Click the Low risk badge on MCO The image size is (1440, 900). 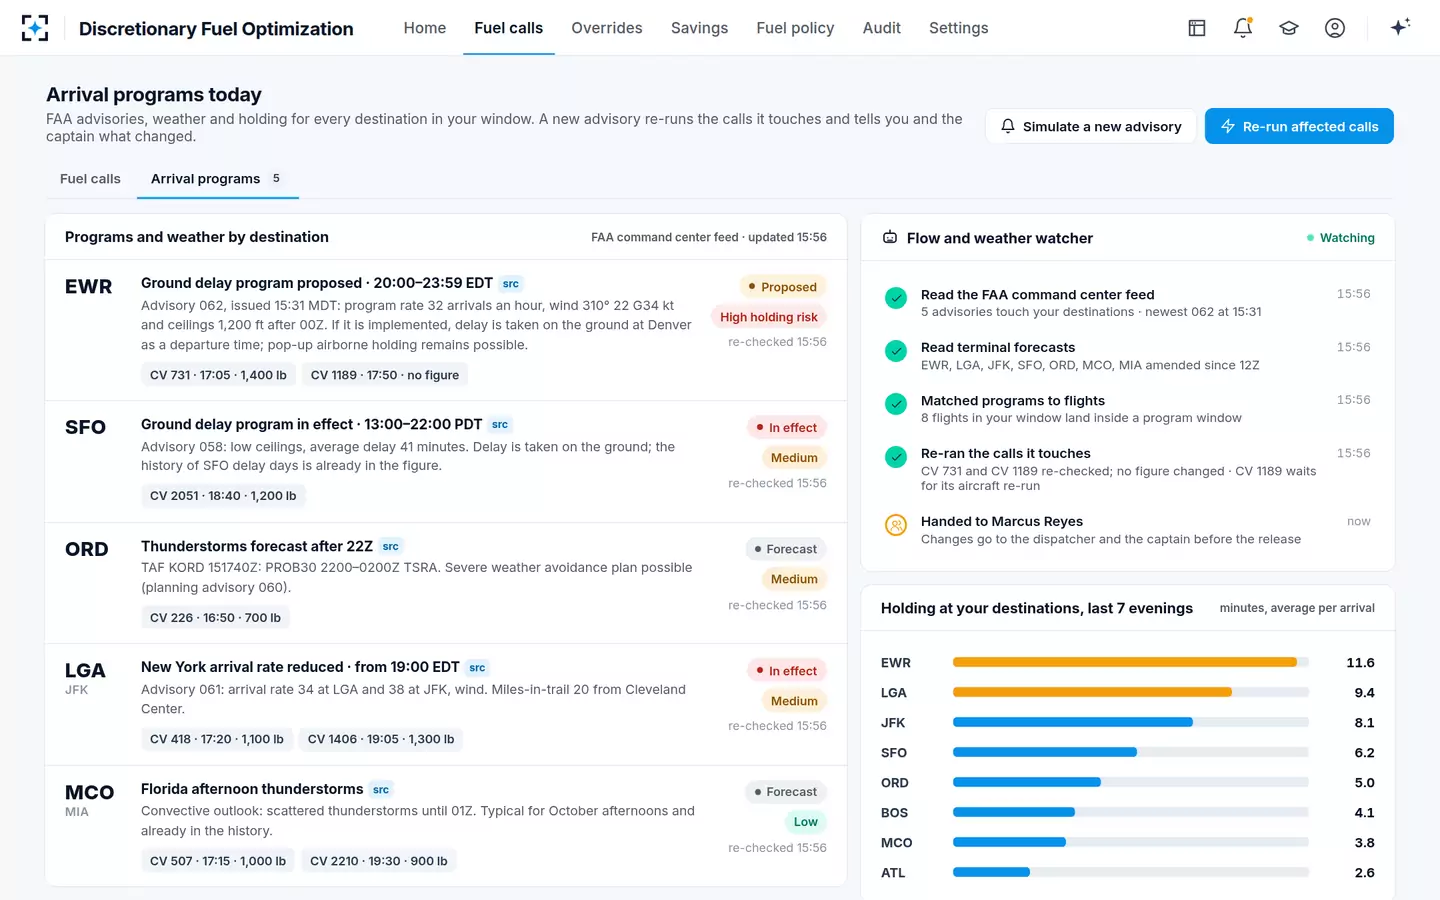(x=805, y=822)
